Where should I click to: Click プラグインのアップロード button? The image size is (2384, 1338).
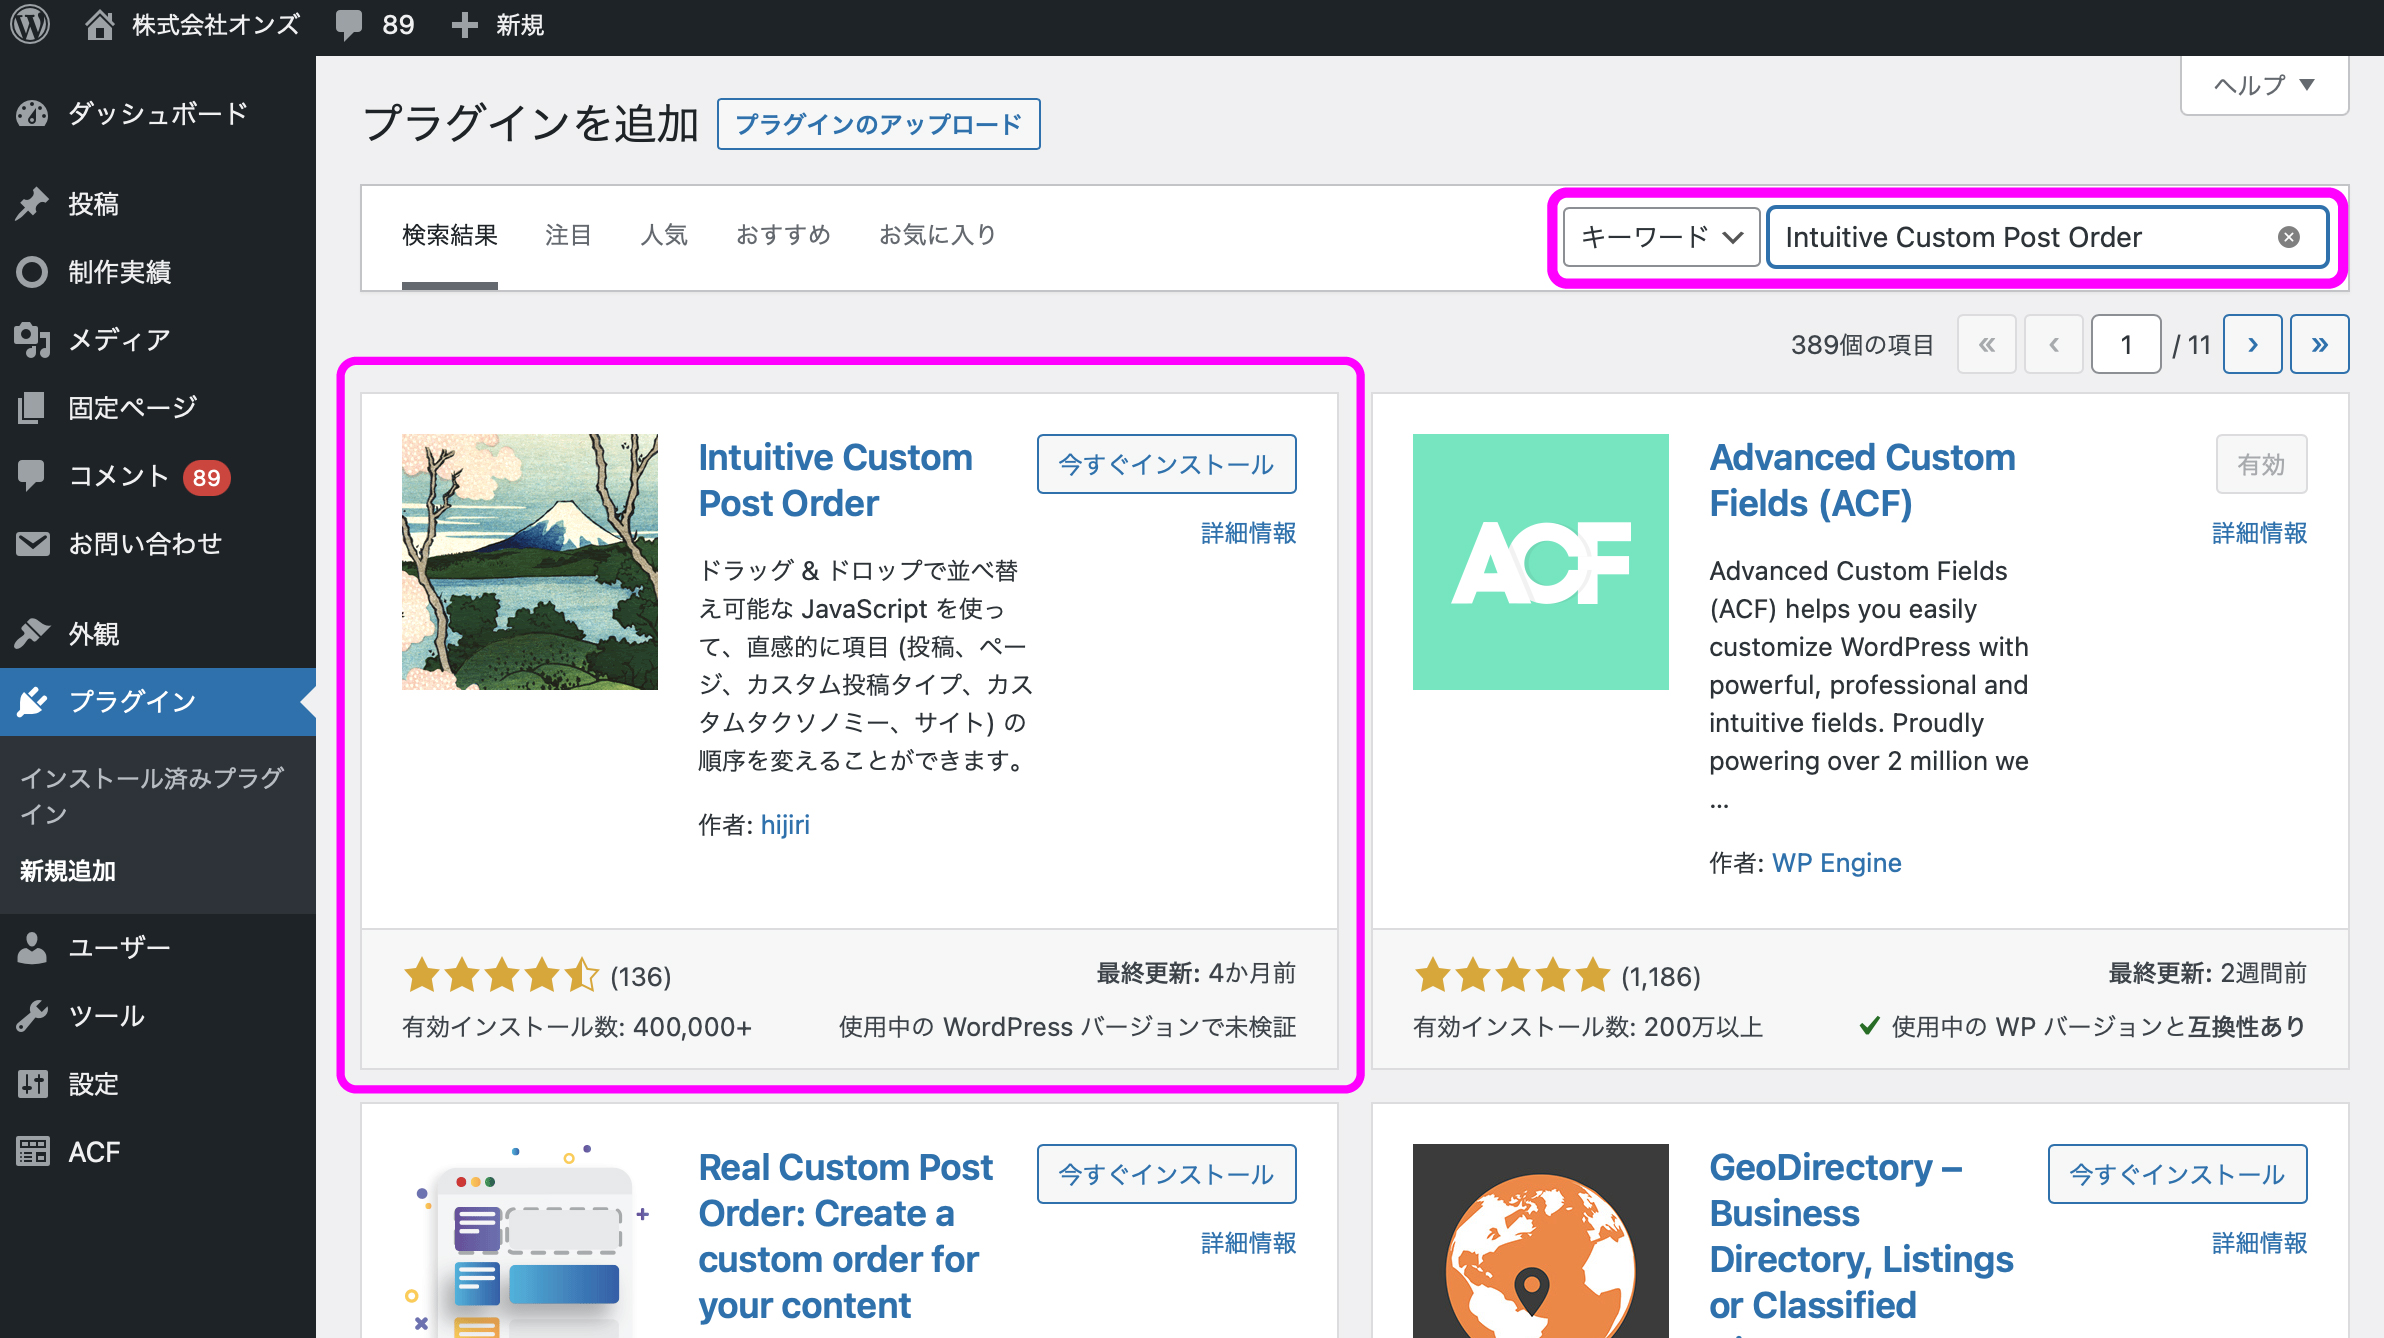pyautogui.click(x=878, y=124)
